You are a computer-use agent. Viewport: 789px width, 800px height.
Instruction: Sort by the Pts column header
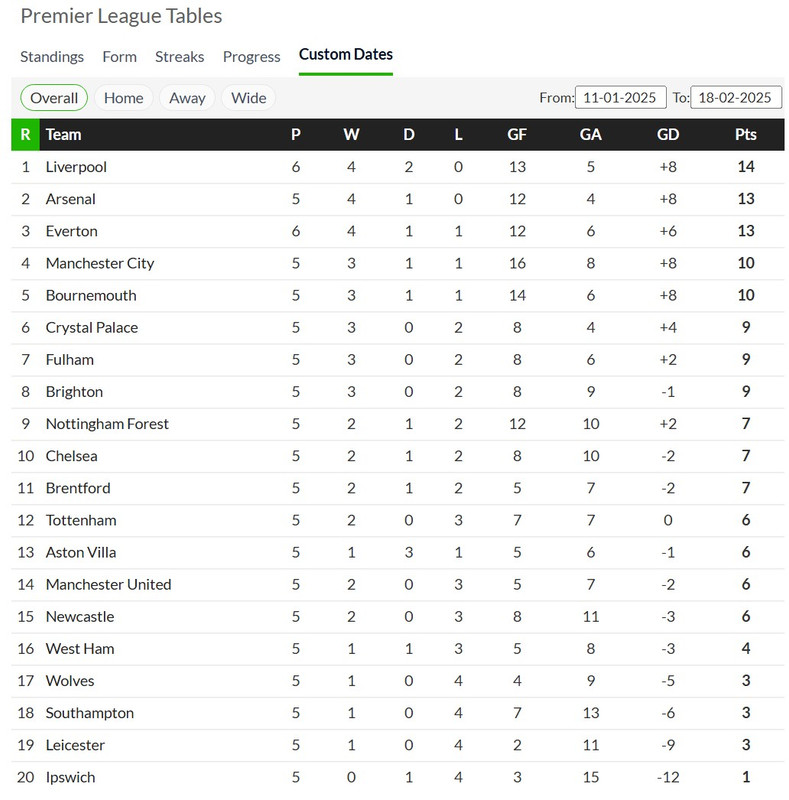[x=746, y=135]
